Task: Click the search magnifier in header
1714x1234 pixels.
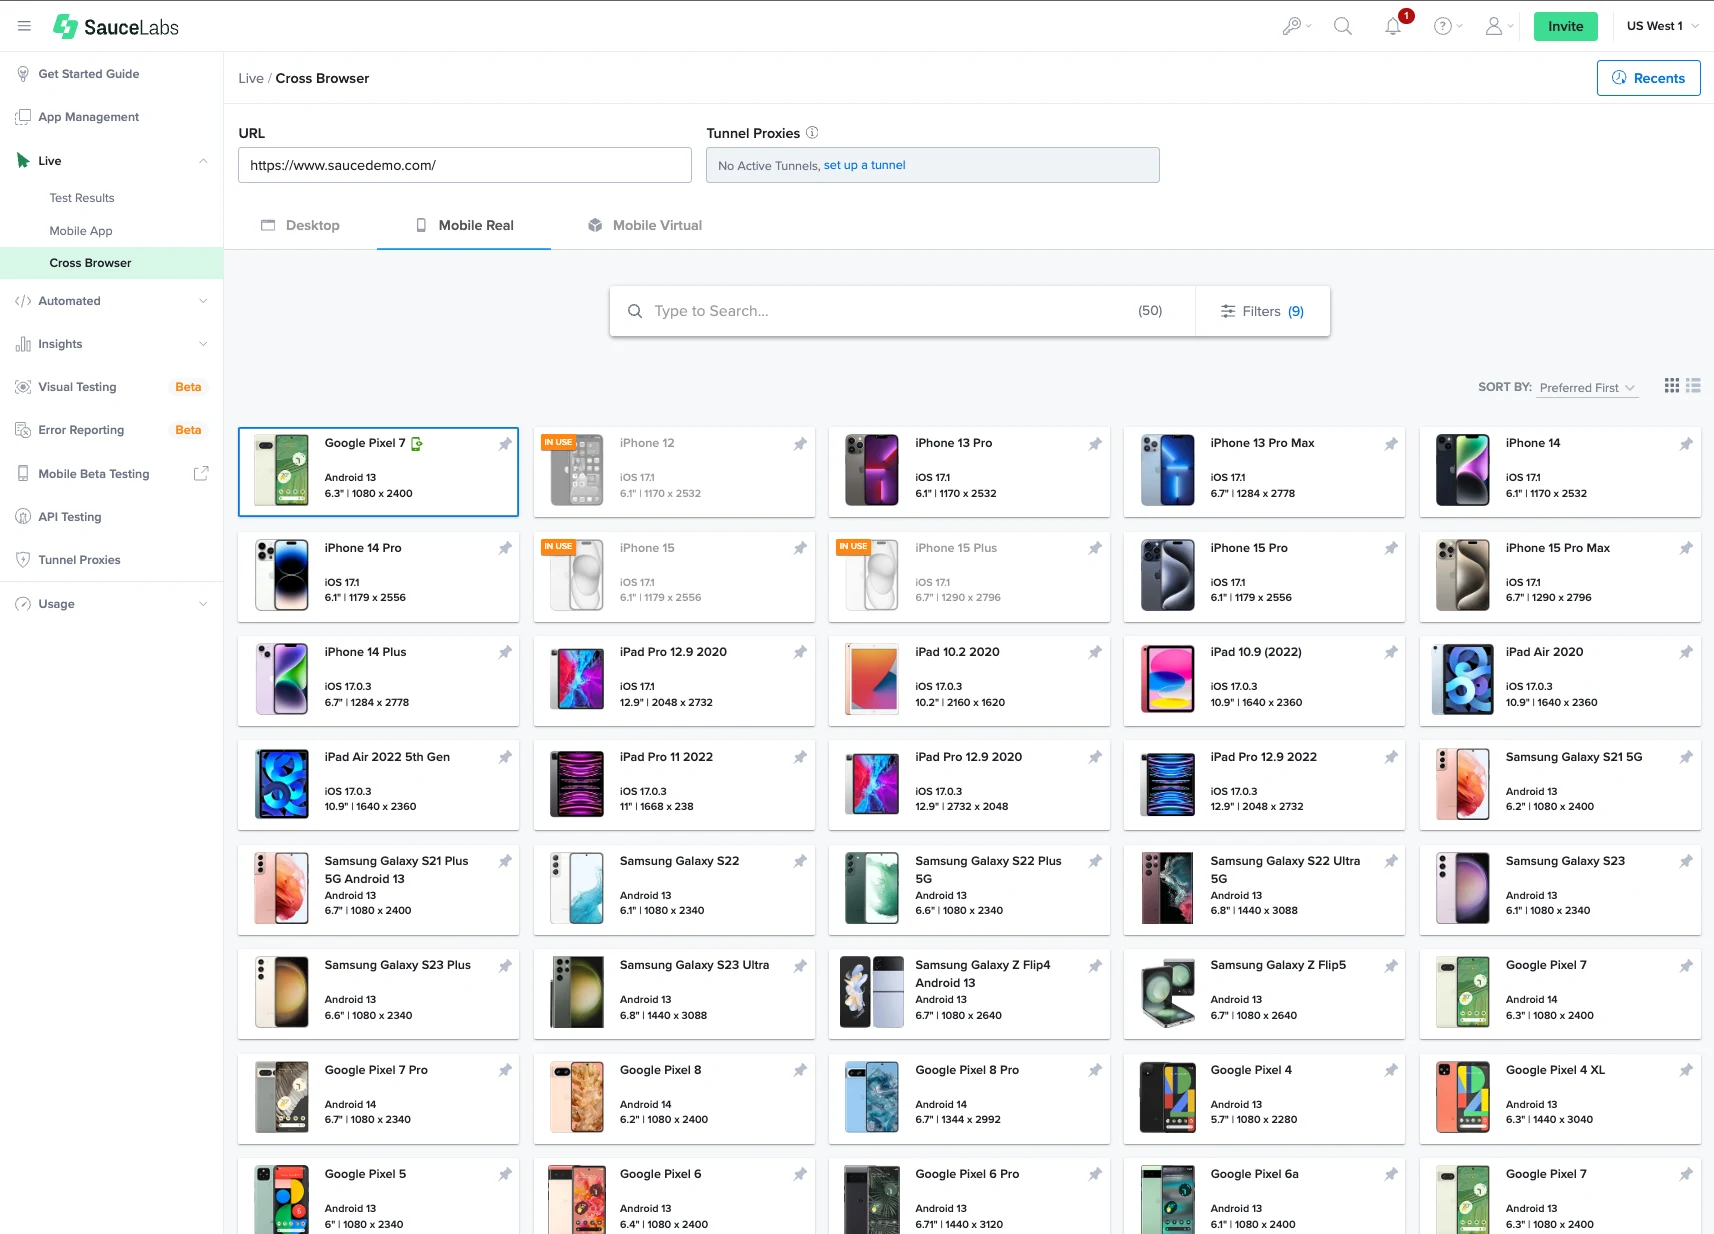Action: pyautogui.click(x=1343, y=27)
